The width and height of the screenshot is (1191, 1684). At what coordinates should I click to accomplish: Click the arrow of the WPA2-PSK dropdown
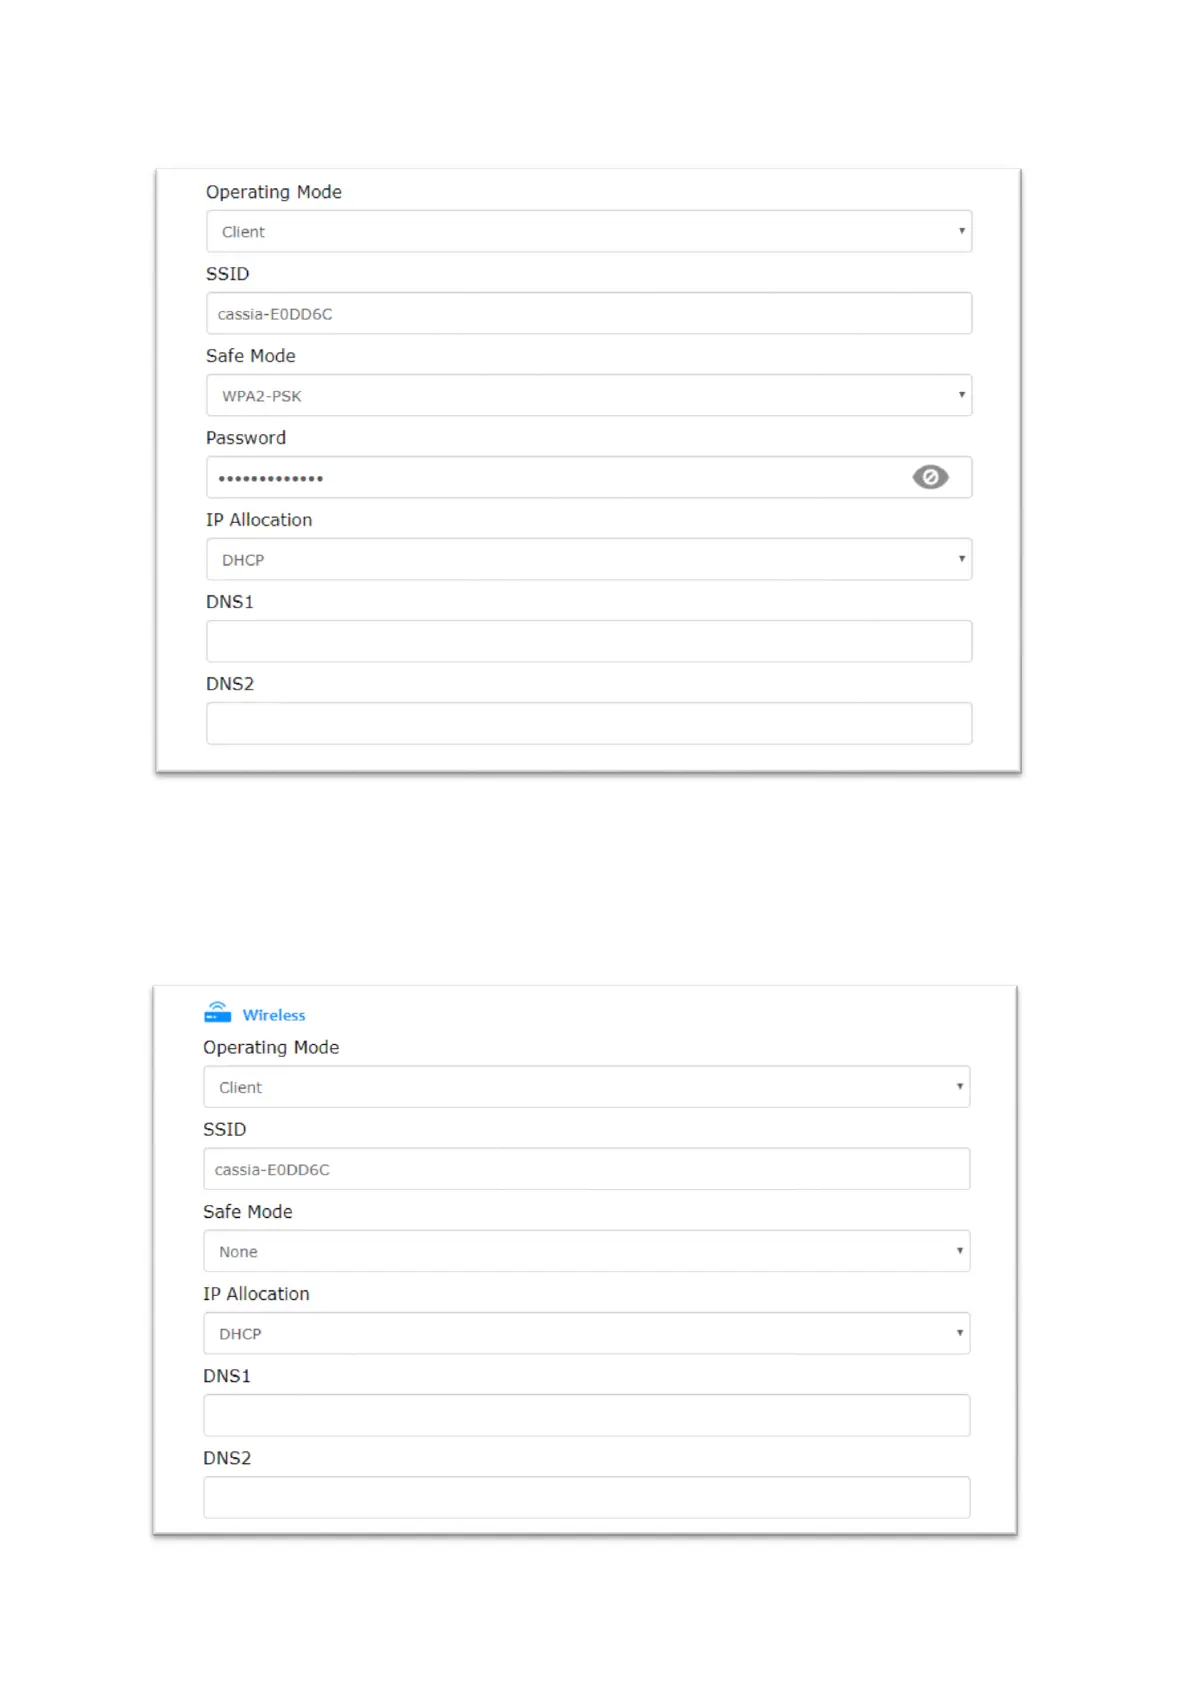tap(961, 395)
